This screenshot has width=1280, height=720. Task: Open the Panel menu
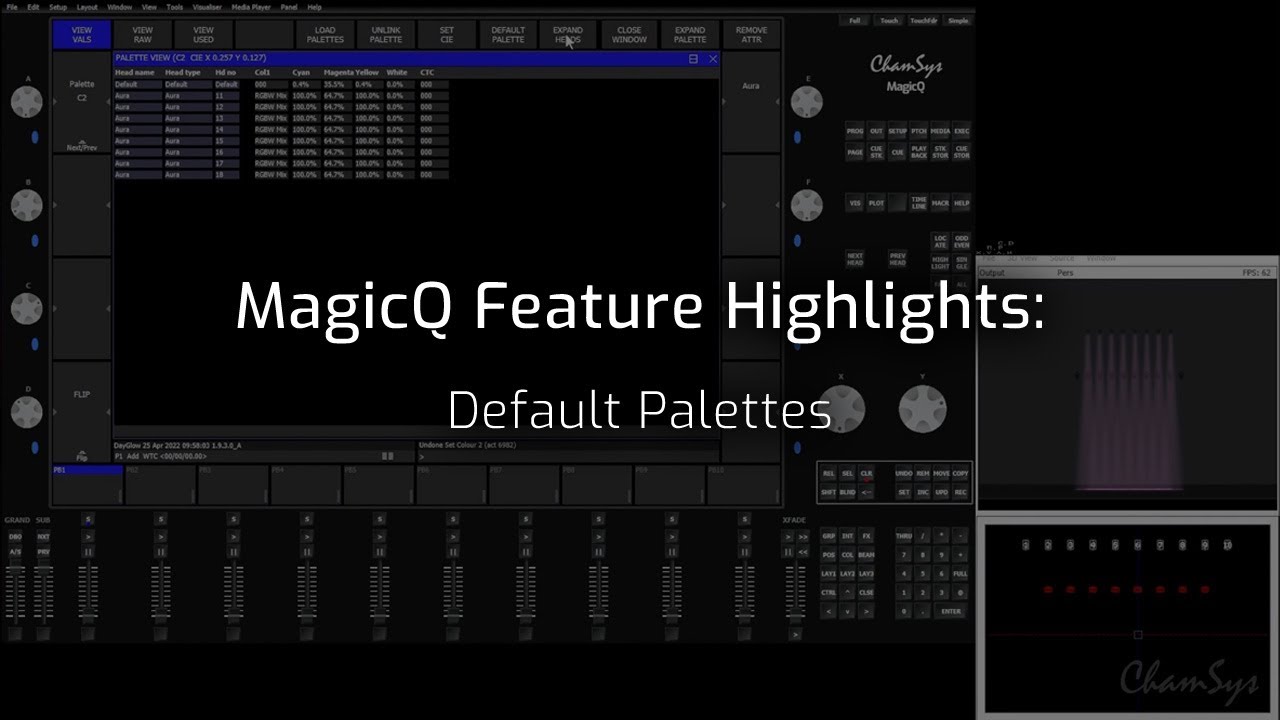(x=289, y=7)
